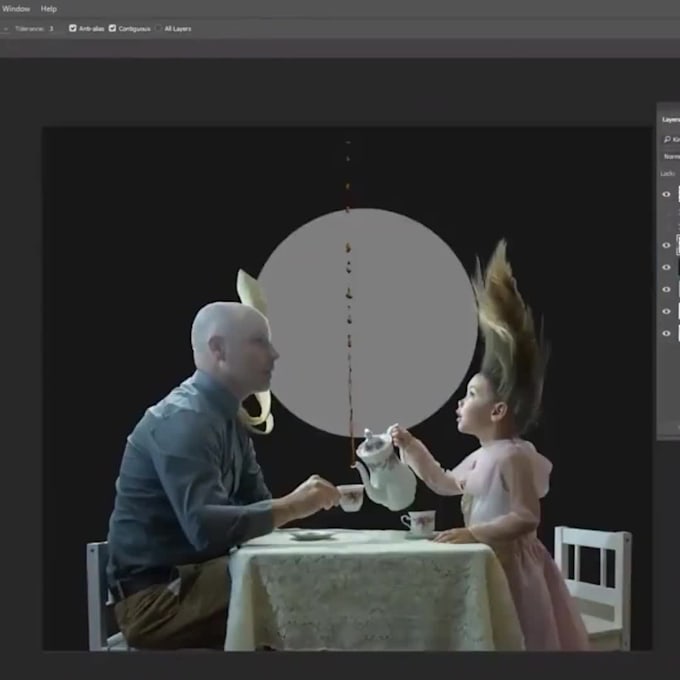
Task: Select the topmost layer's thumbnail
Action: click(x=677, y=194)
